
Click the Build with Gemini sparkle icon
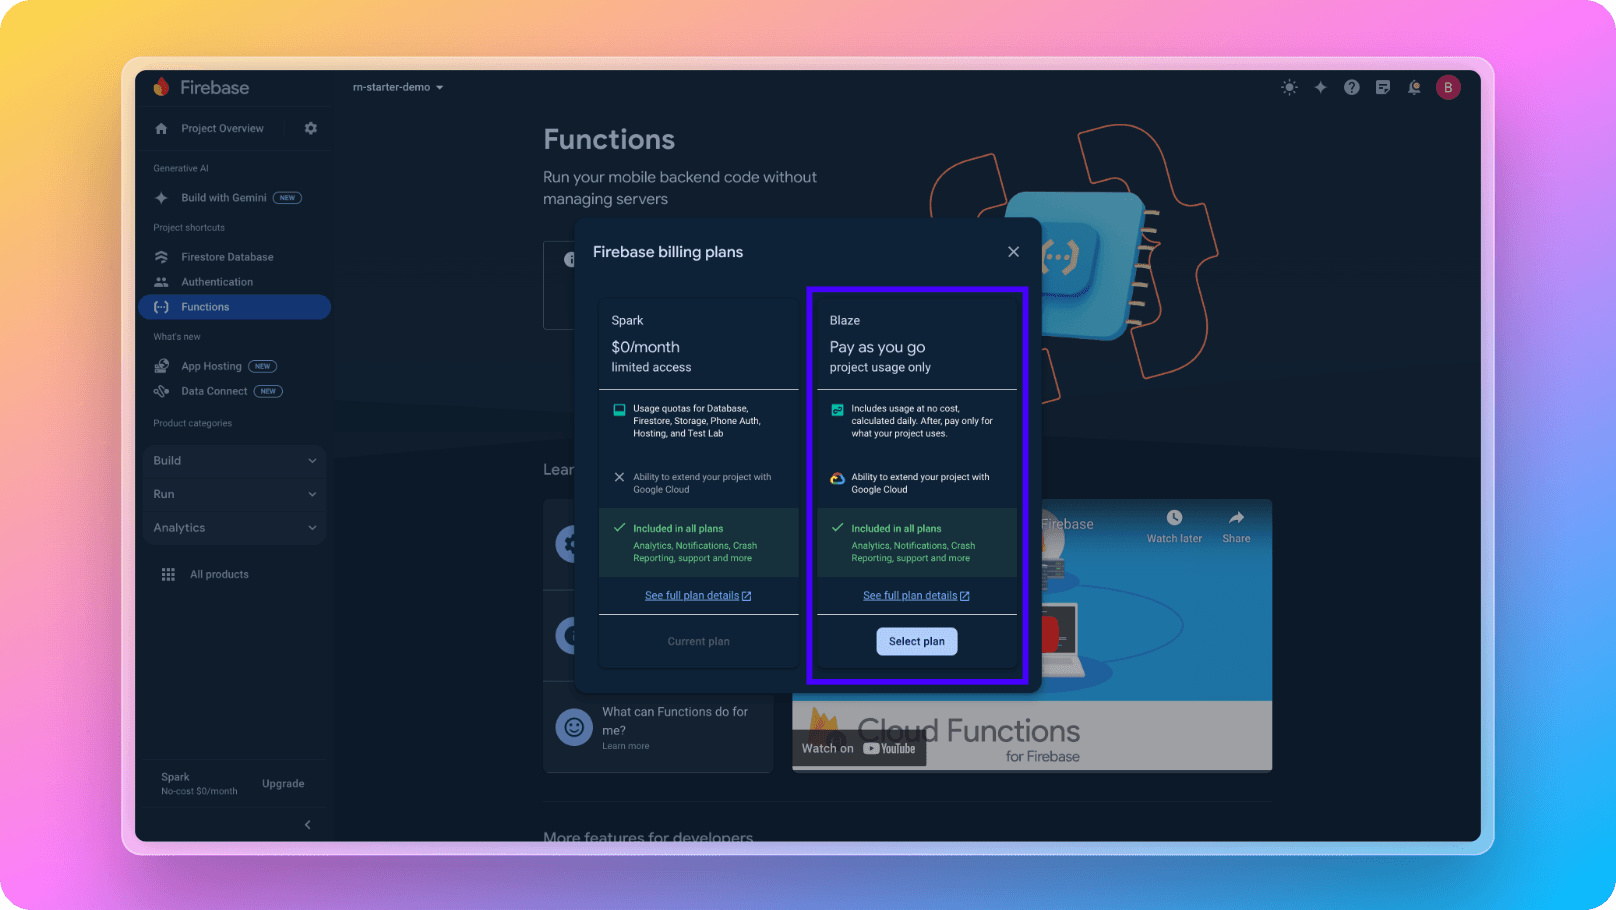[161, 198]
